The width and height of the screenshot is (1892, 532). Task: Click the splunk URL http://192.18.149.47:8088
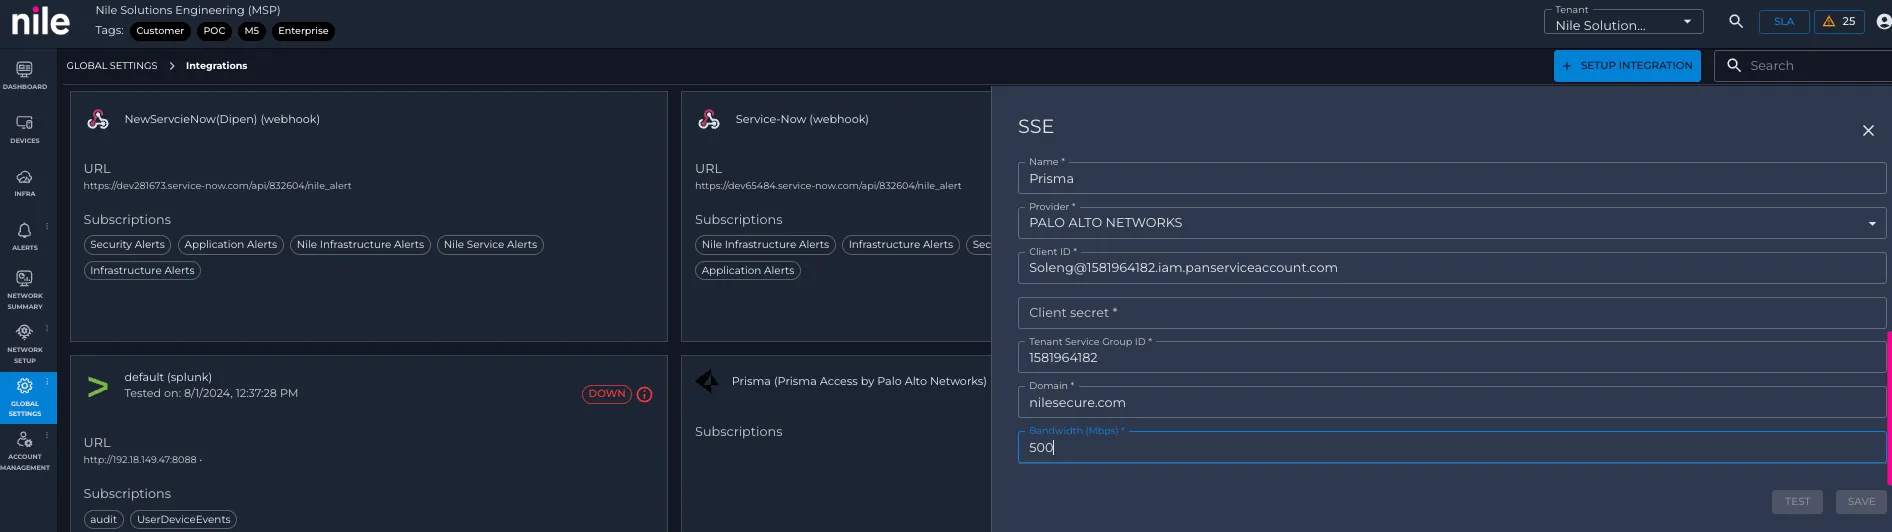click(140, 460)
